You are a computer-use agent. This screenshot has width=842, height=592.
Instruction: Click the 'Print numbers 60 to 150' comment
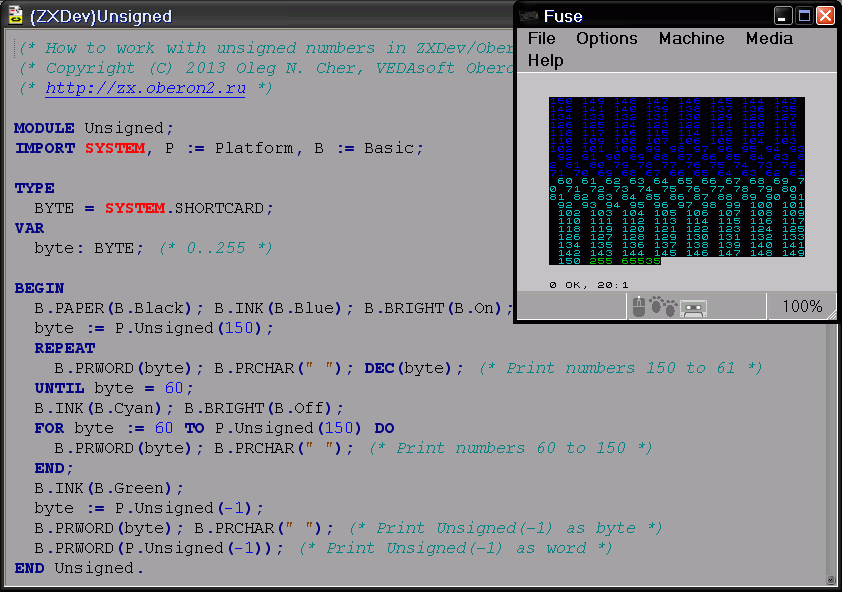click(x=511, y=448)
